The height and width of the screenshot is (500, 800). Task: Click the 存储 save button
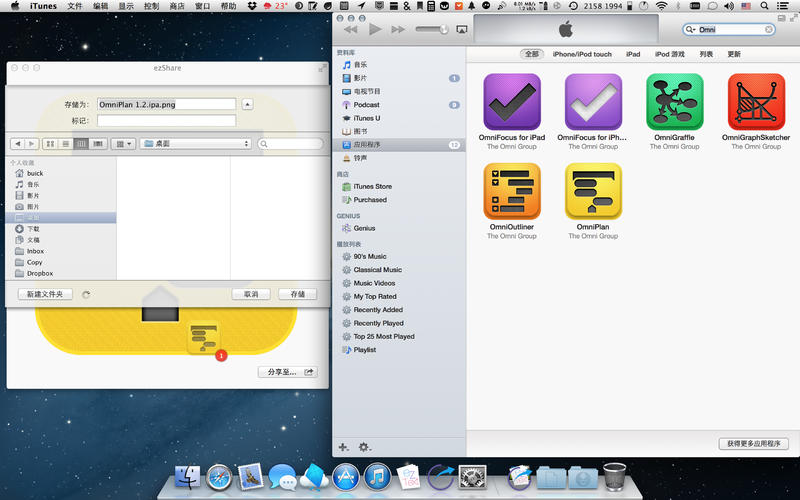297,294
